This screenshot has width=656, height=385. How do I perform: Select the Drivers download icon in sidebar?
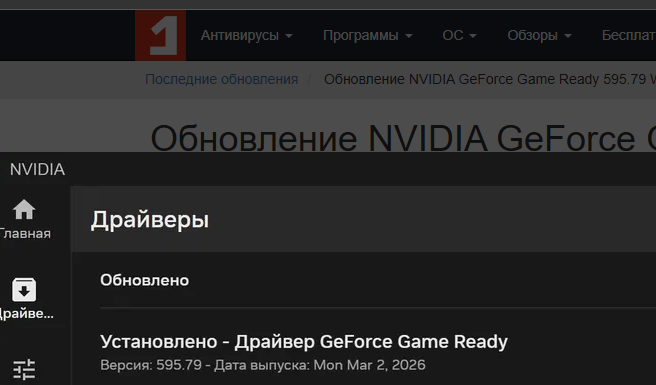click(x=24, y=290)
